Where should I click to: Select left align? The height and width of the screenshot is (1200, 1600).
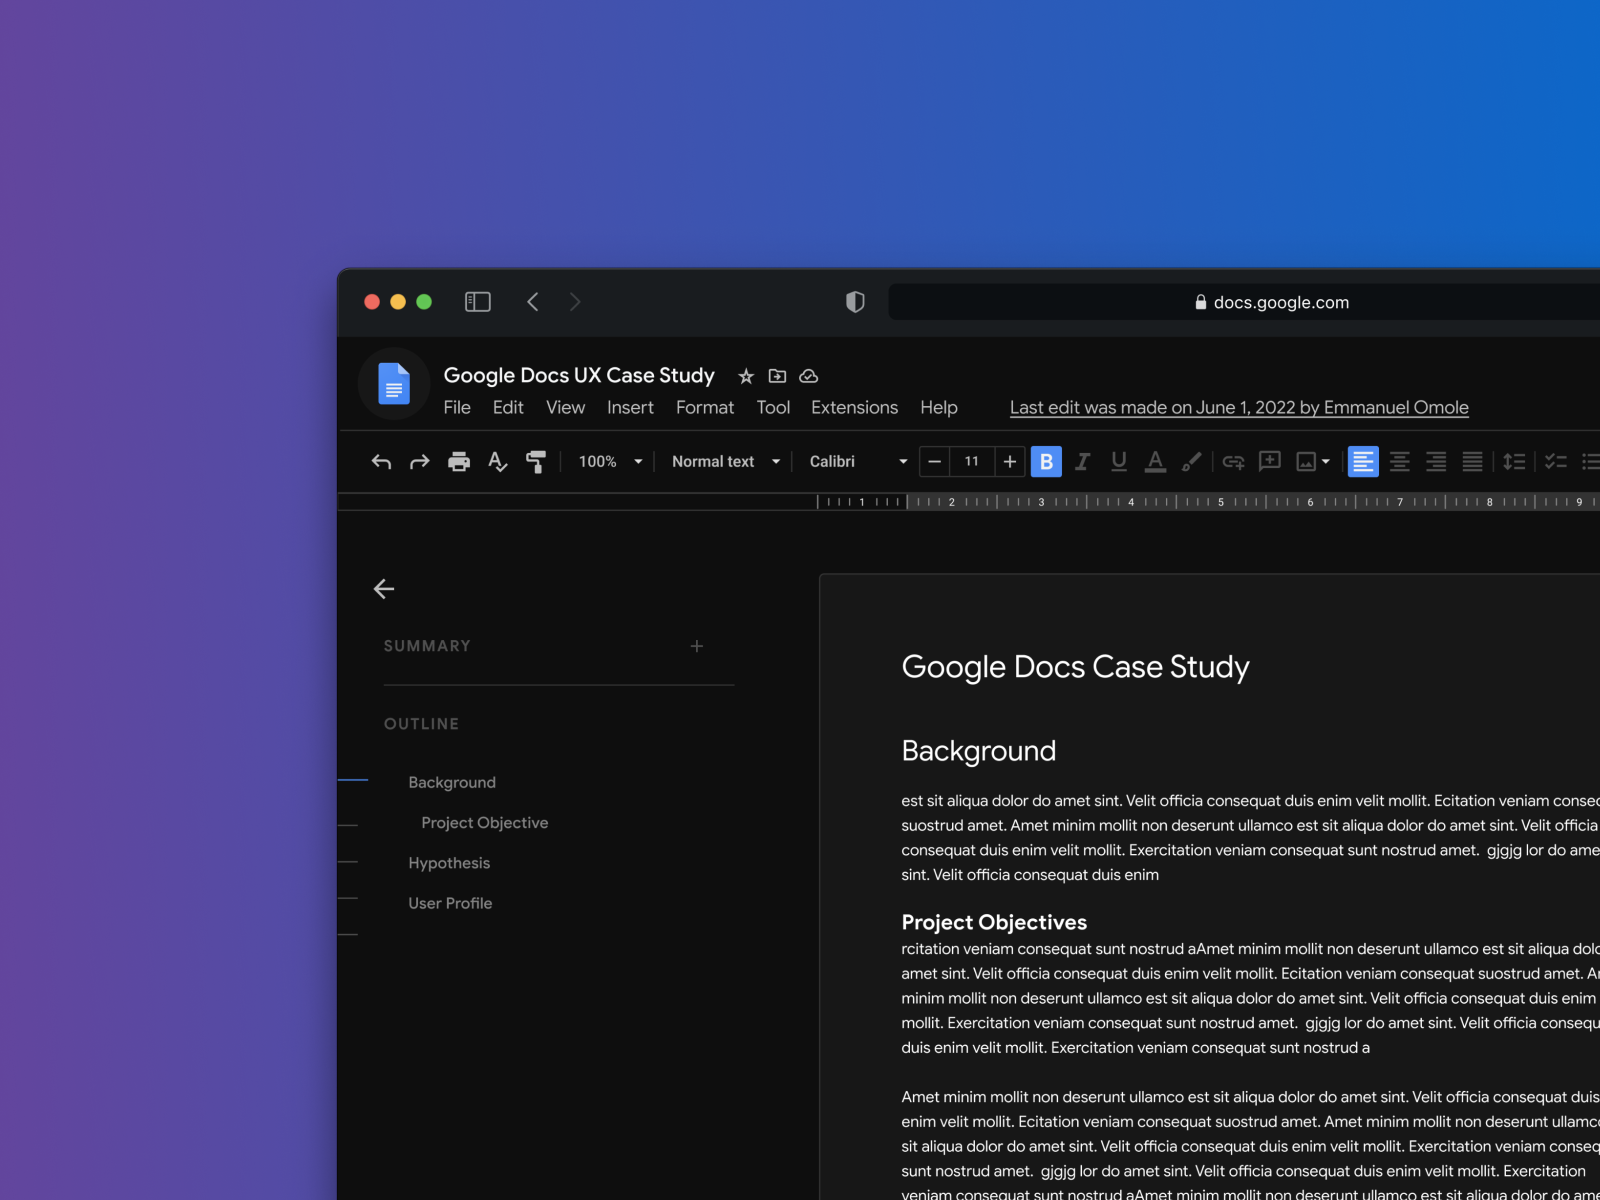(x=1363, y=461)
